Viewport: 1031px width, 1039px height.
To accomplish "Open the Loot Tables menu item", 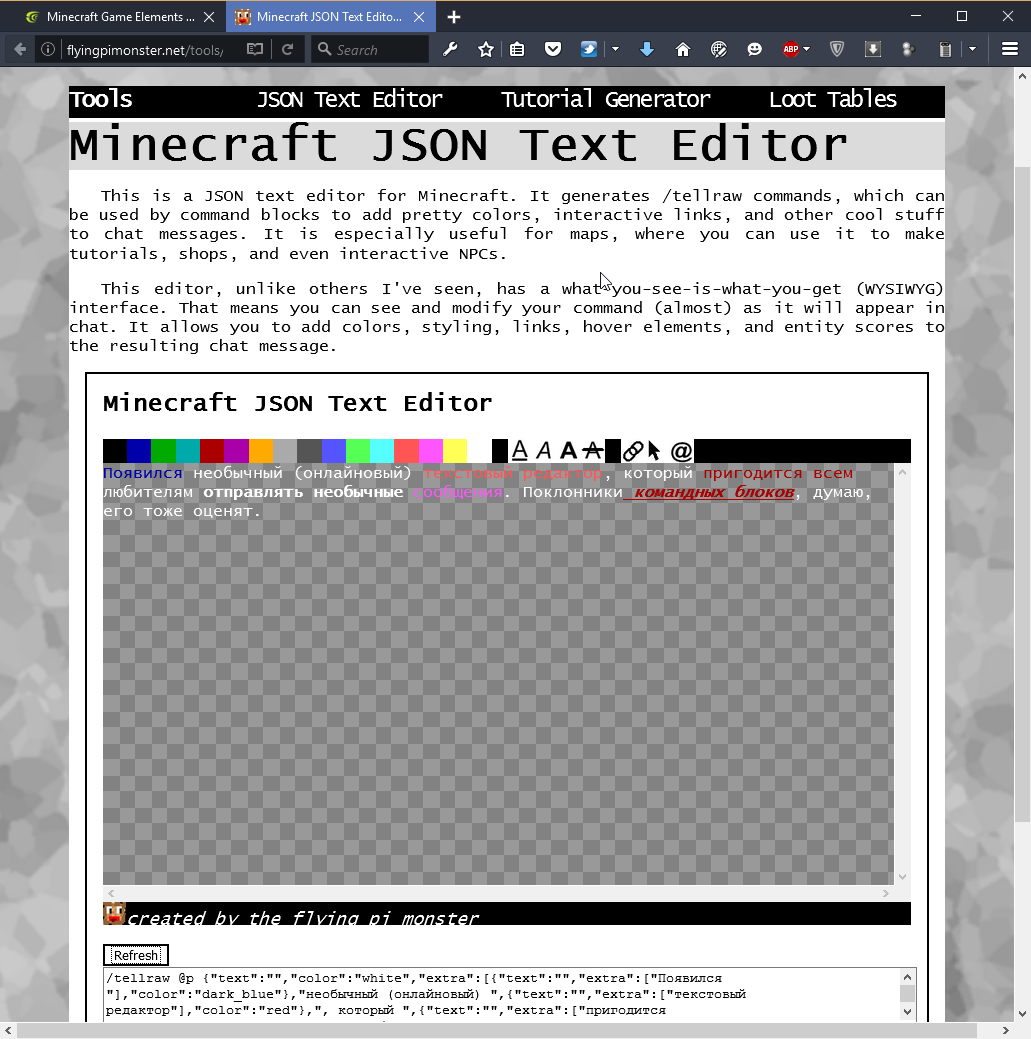I will (x=832, y=100).
